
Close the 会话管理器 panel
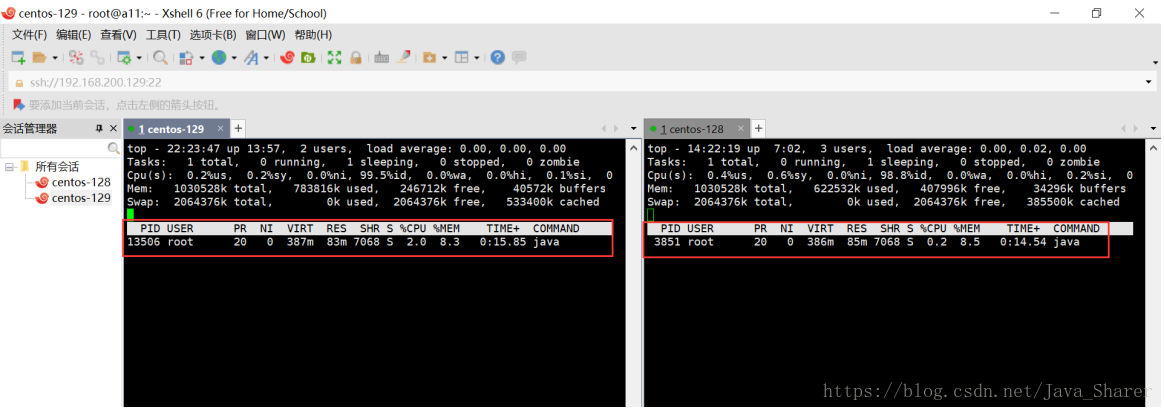(114, 128)
